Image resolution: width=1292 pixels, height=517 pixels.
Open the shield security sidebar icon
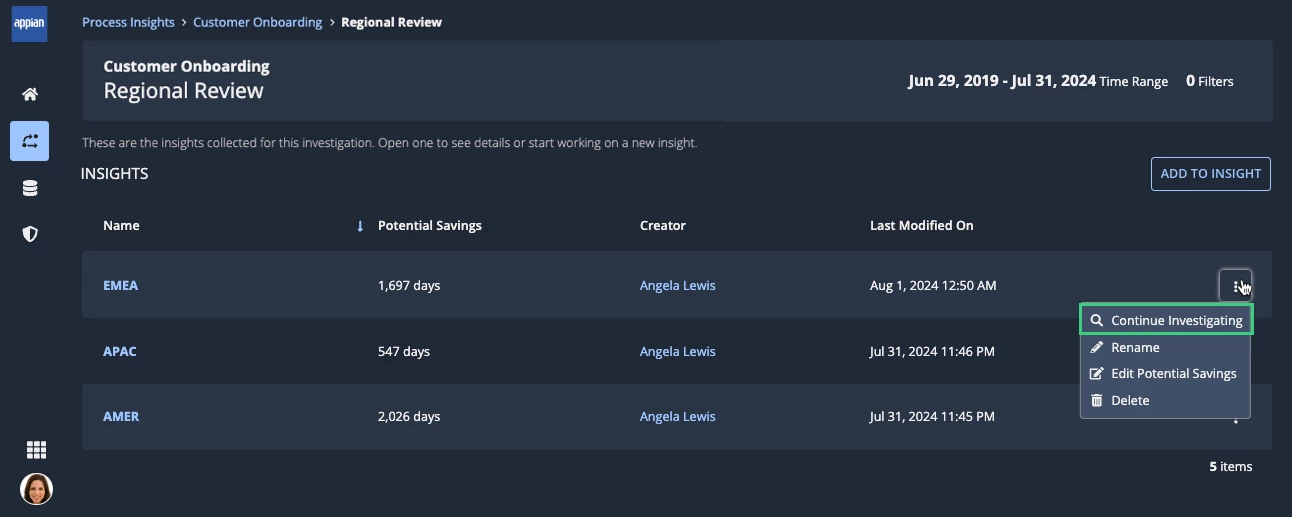click(x=30, y=234)
